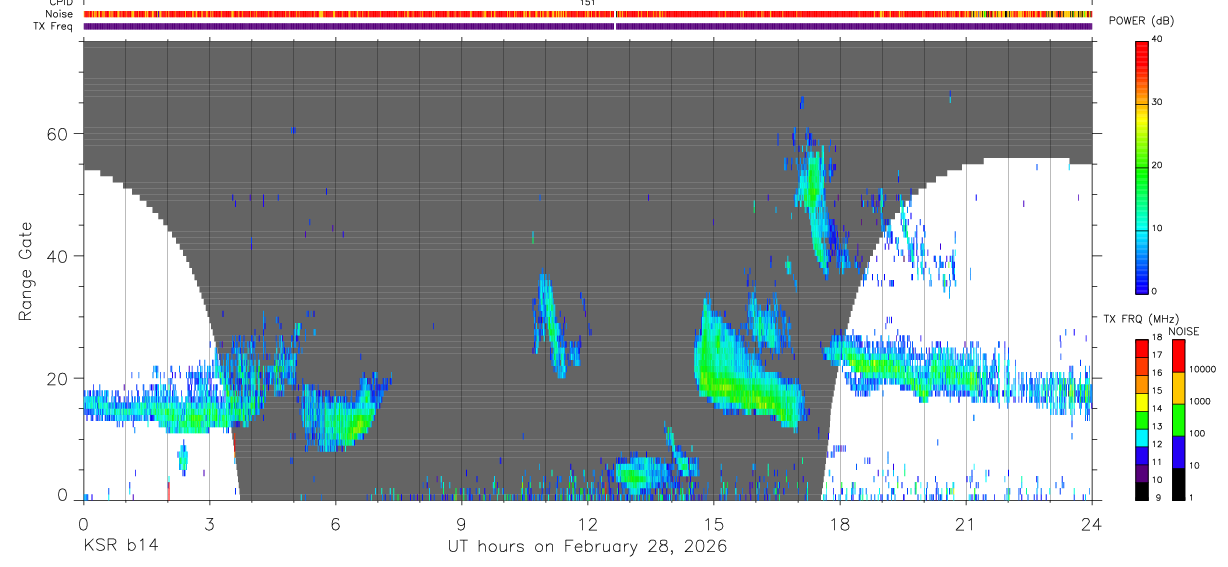Click the "KSR b14" radar beam label
The image size is (1228, 567).
[x=120, y=546]
